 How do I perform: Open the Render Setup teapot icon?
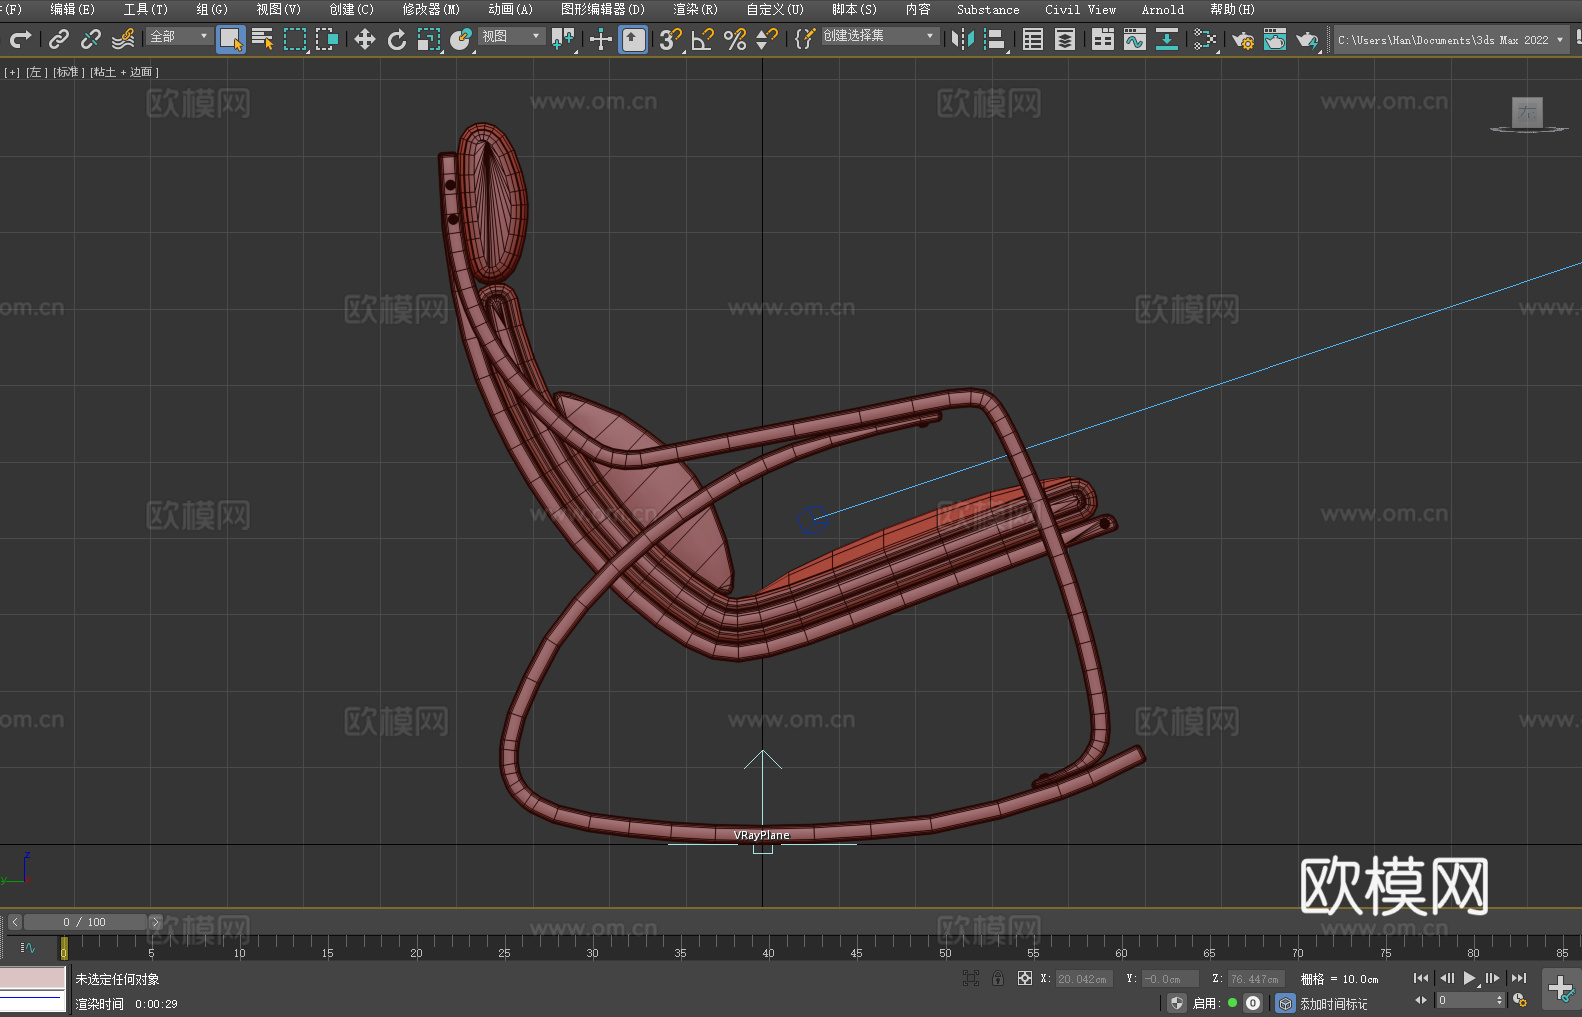[1243, 39]
